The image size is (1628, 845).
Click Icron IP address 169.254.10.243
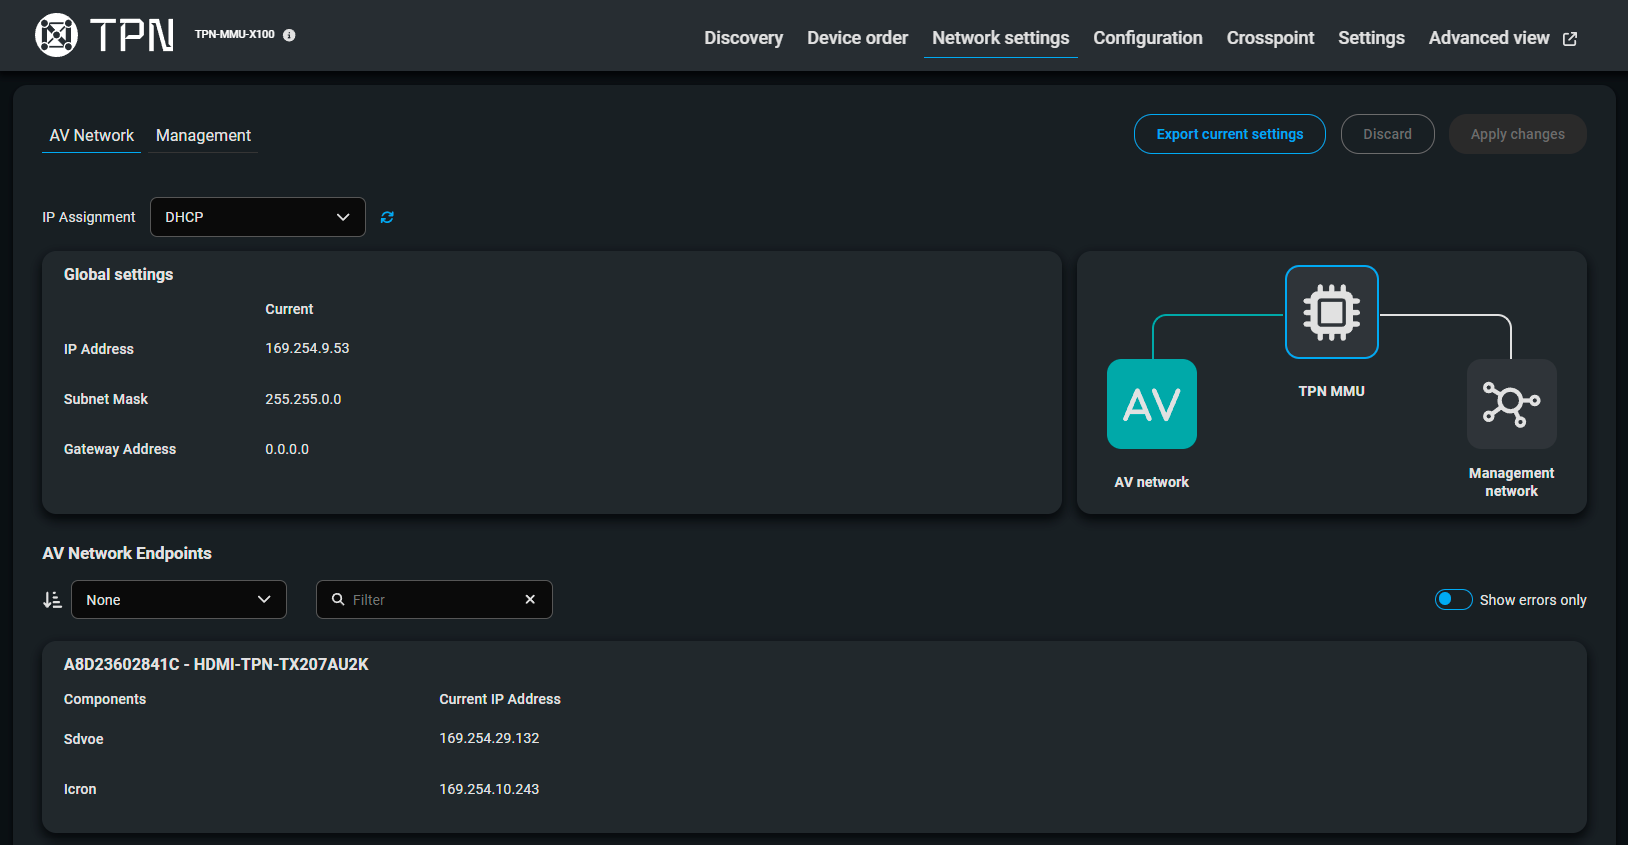489,789
